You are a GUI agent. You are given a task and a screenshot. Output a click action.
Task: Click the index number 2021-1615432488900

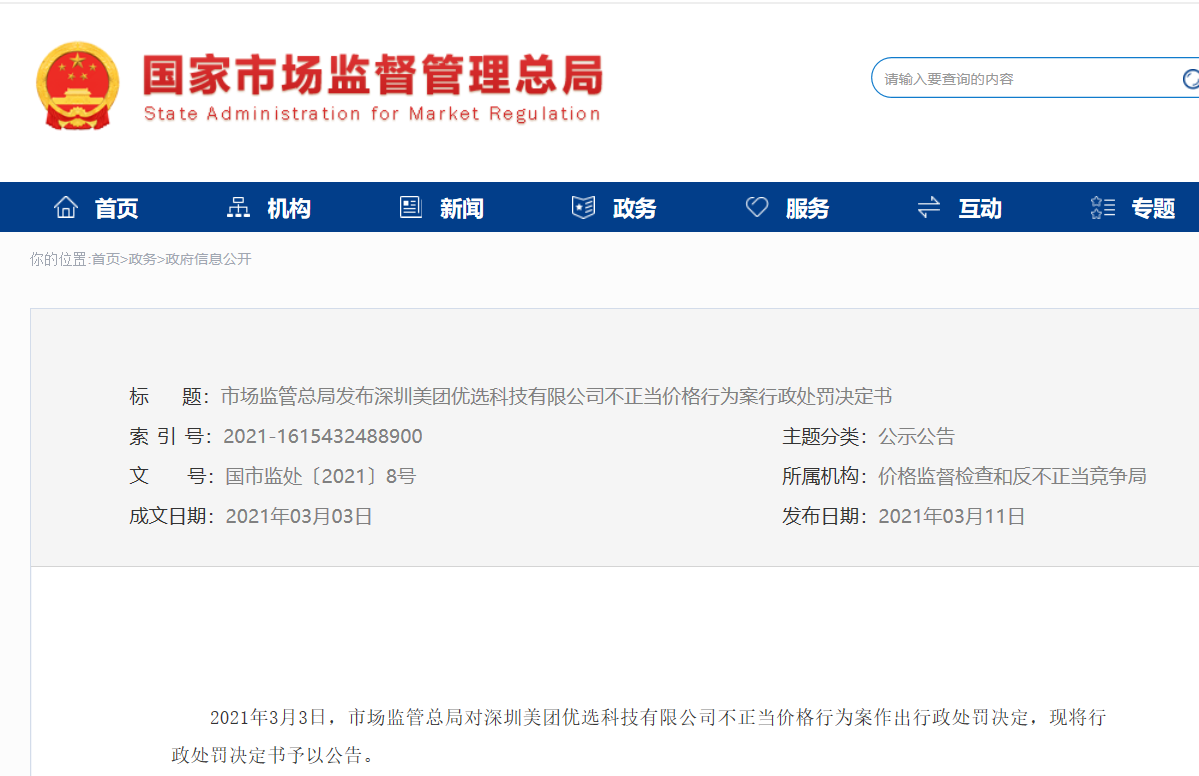[323, 436]
